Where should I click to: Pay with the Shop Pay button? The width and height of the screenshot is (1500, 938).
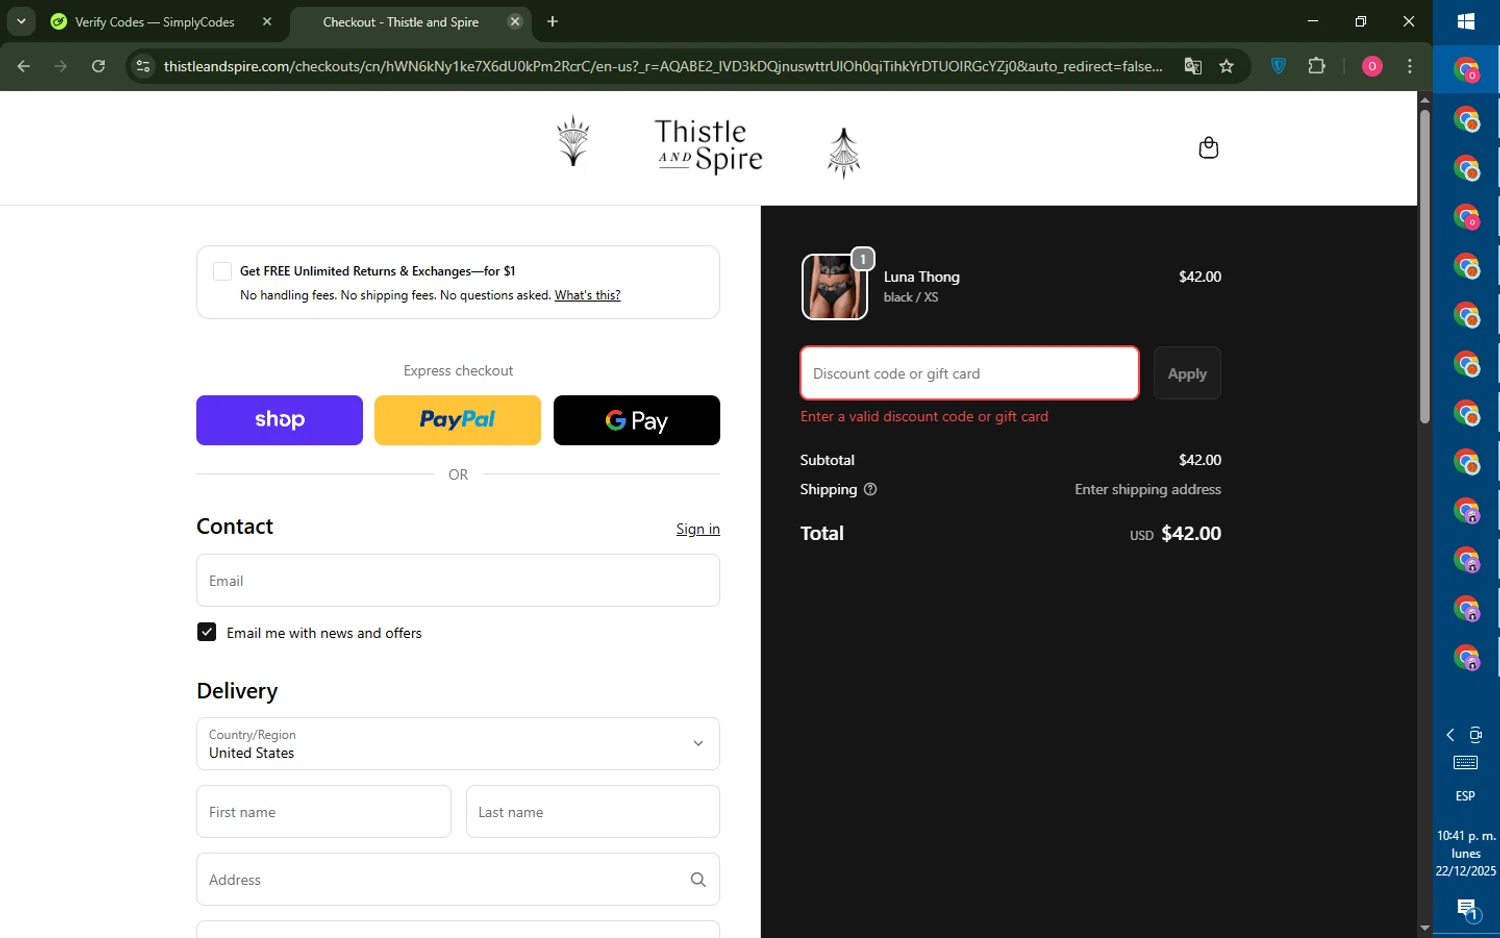point(280,420)
